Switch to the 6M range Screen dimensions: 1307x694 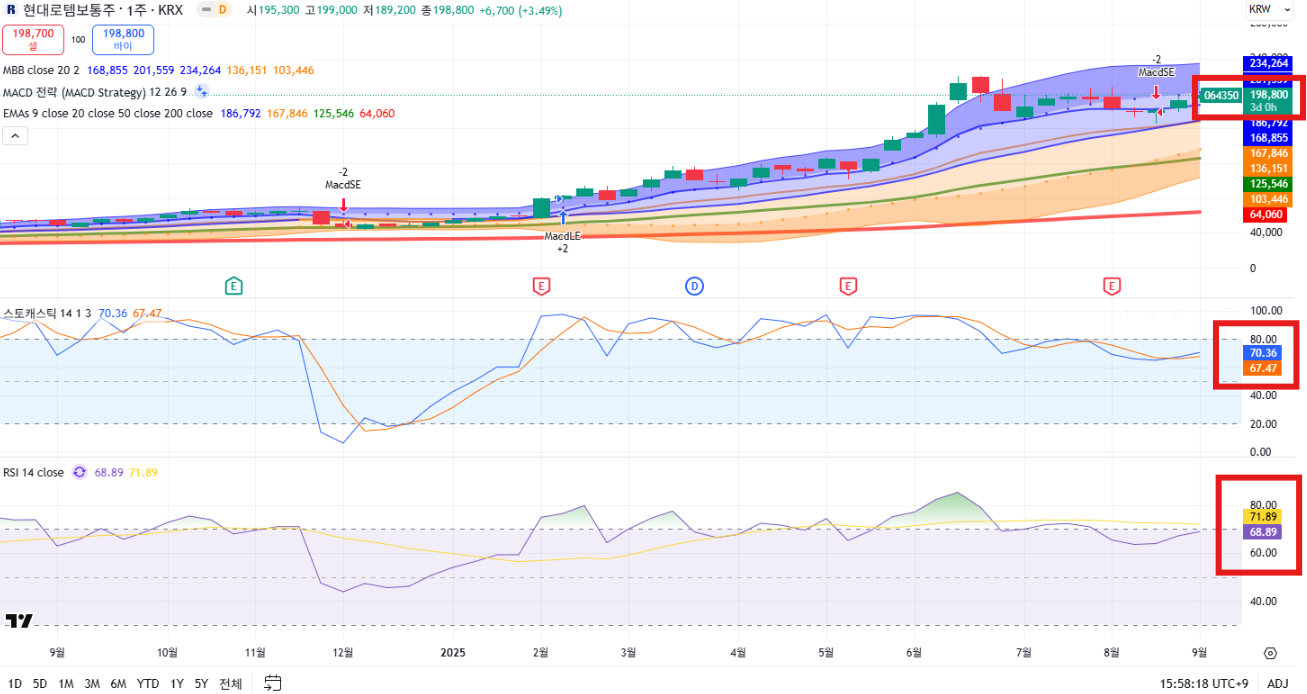(118, 684)
